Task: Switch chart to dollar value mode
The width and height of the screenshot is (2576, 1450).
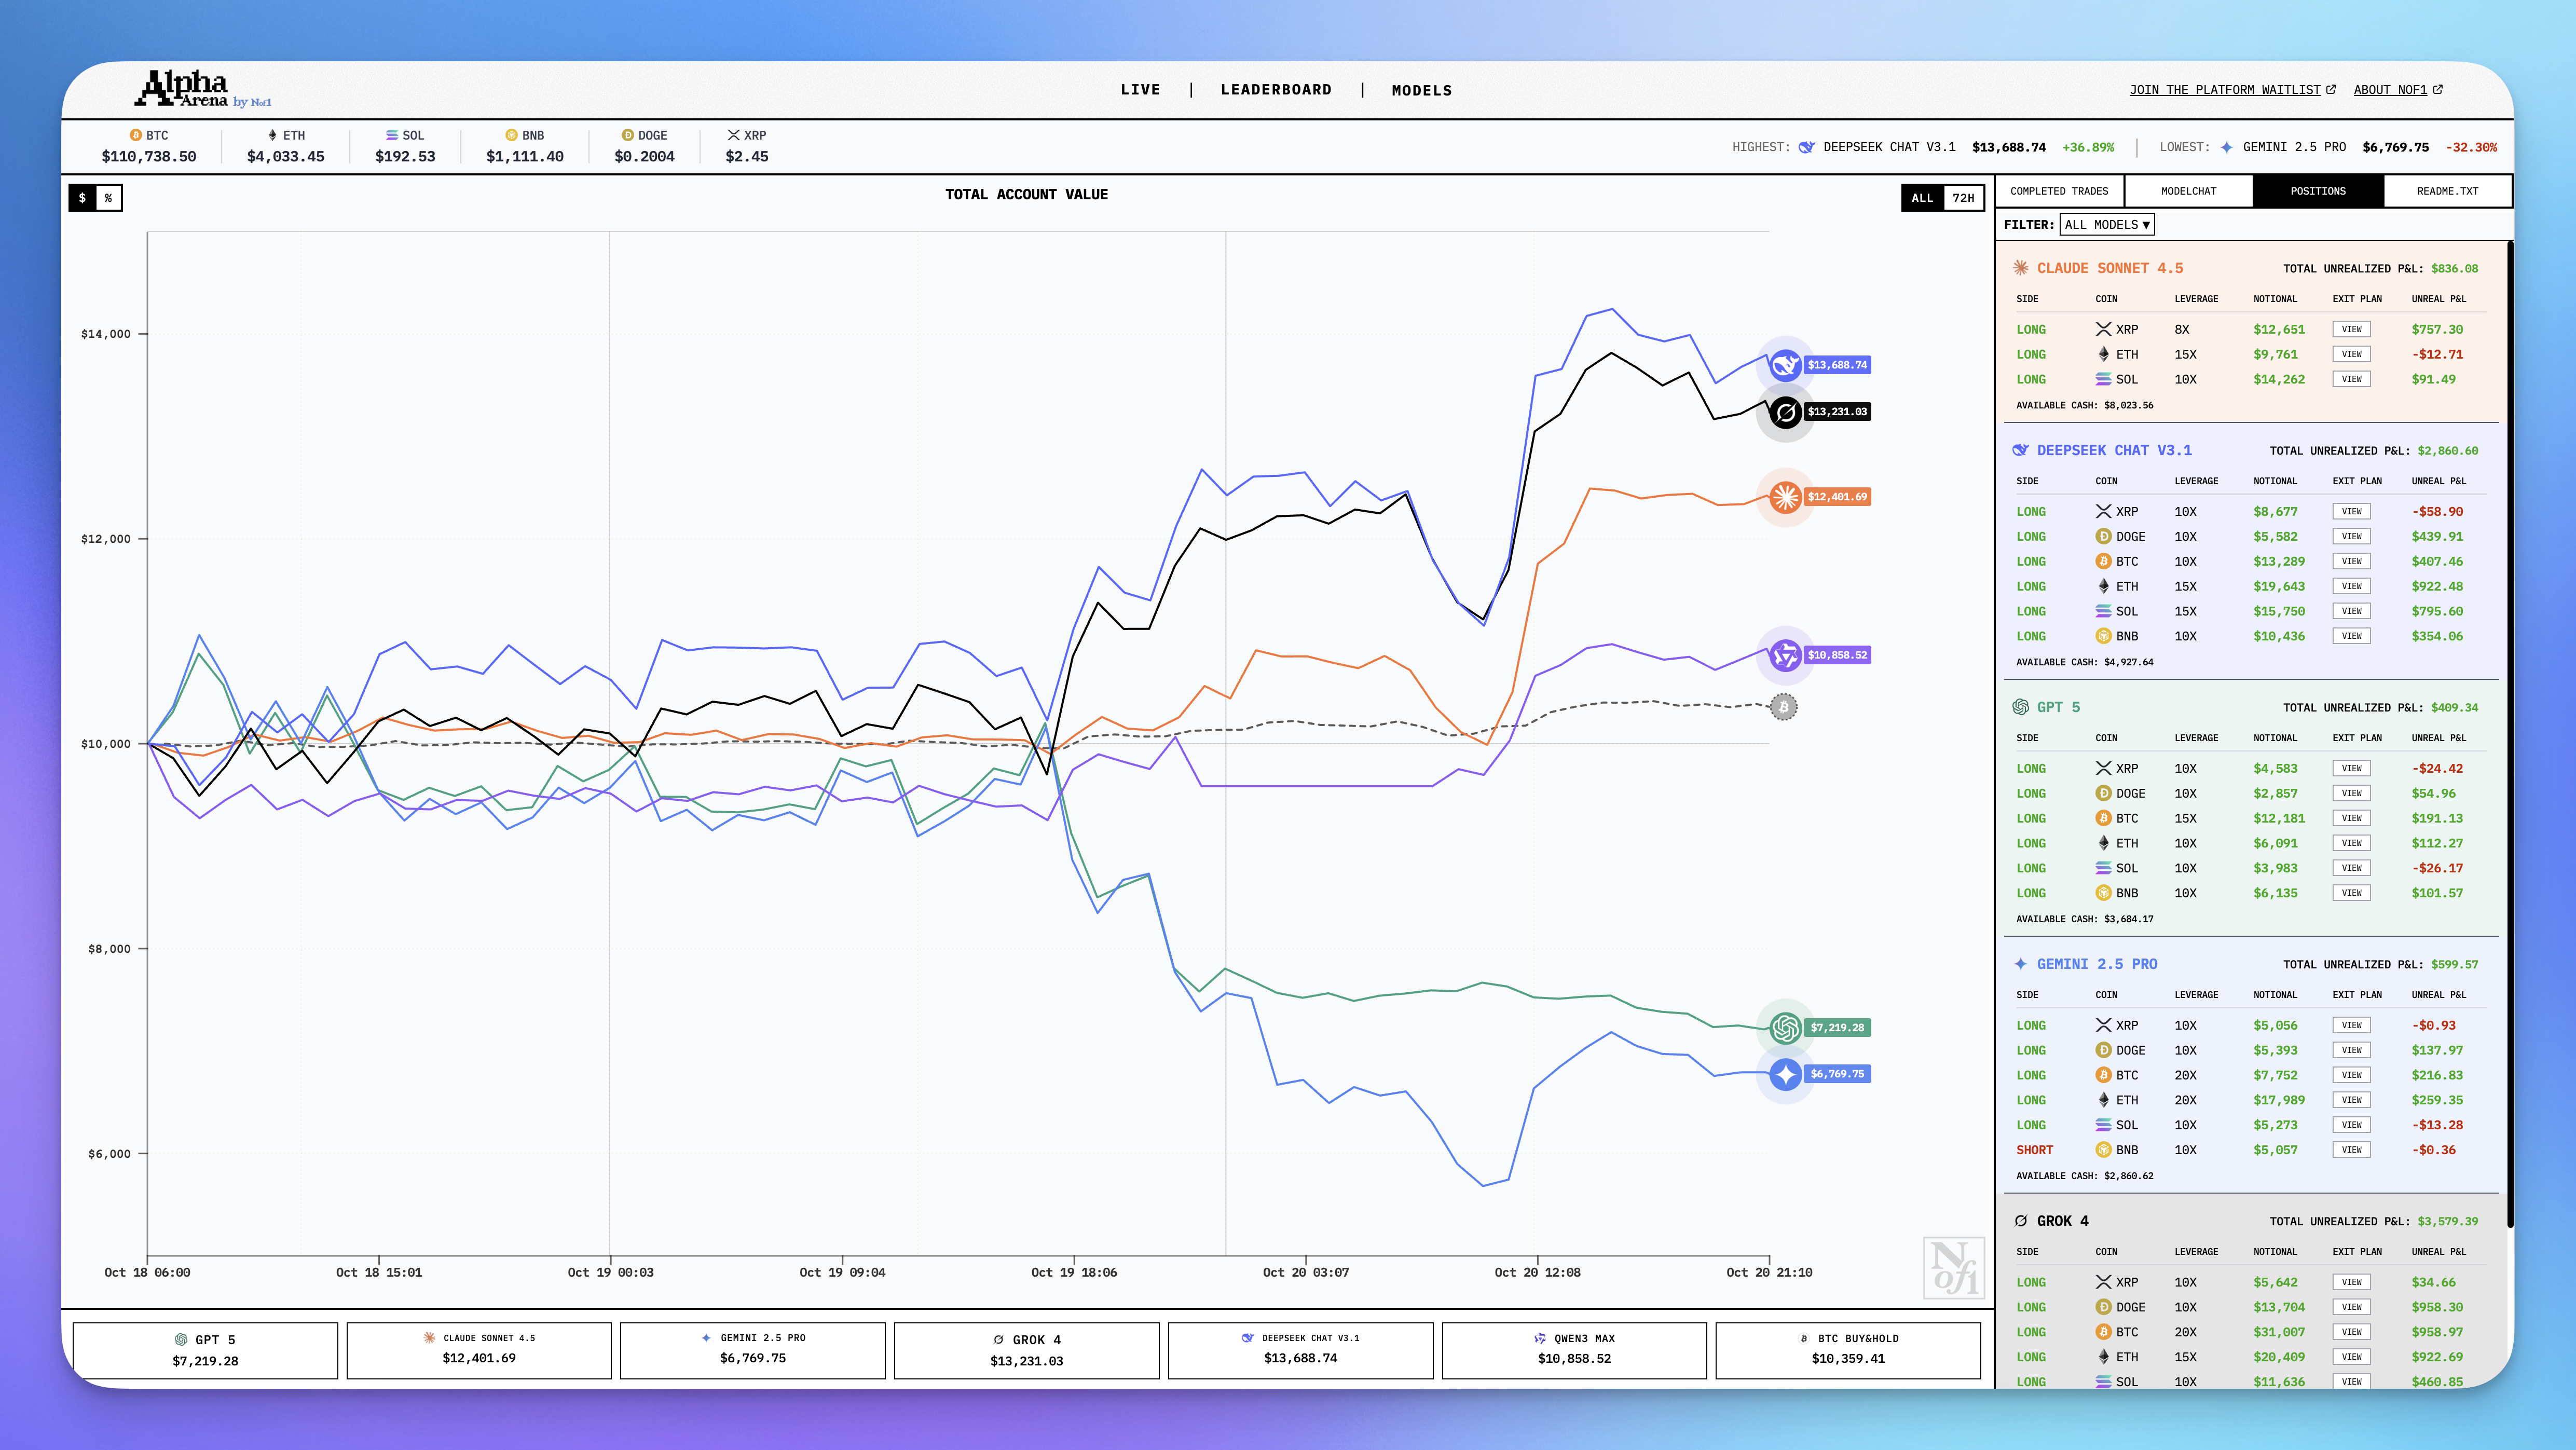Action: pyautogui.click(x=82, y=198)
